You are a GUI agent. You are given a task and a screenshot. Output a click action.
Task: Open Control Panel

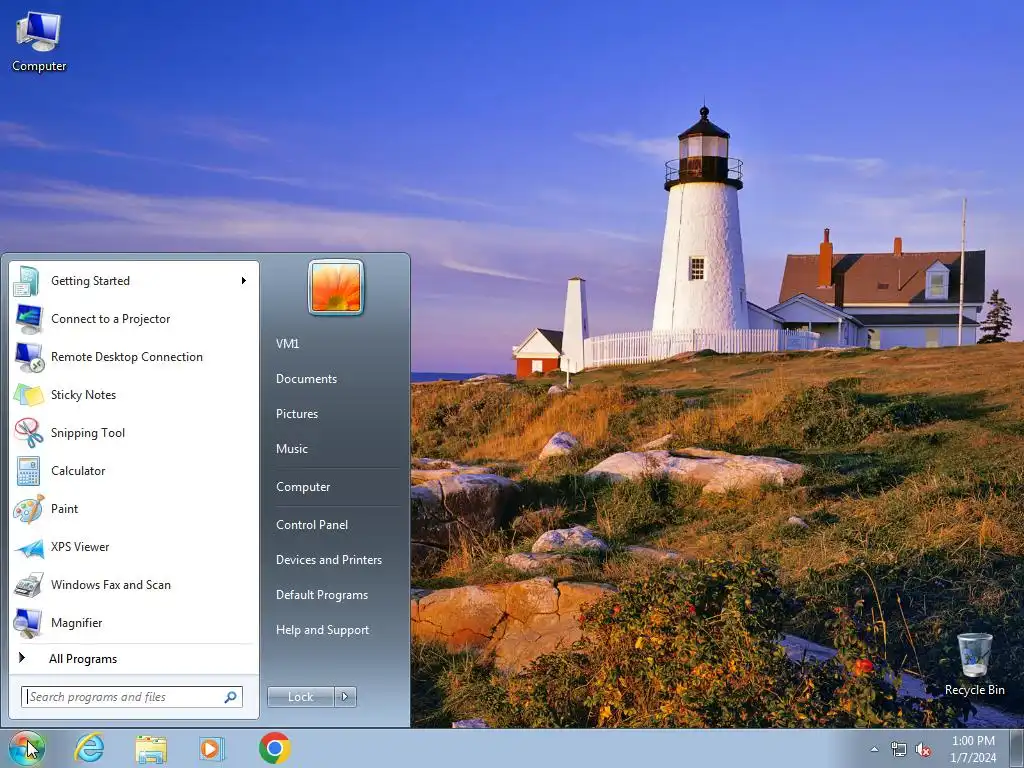(x=312, y=525)
